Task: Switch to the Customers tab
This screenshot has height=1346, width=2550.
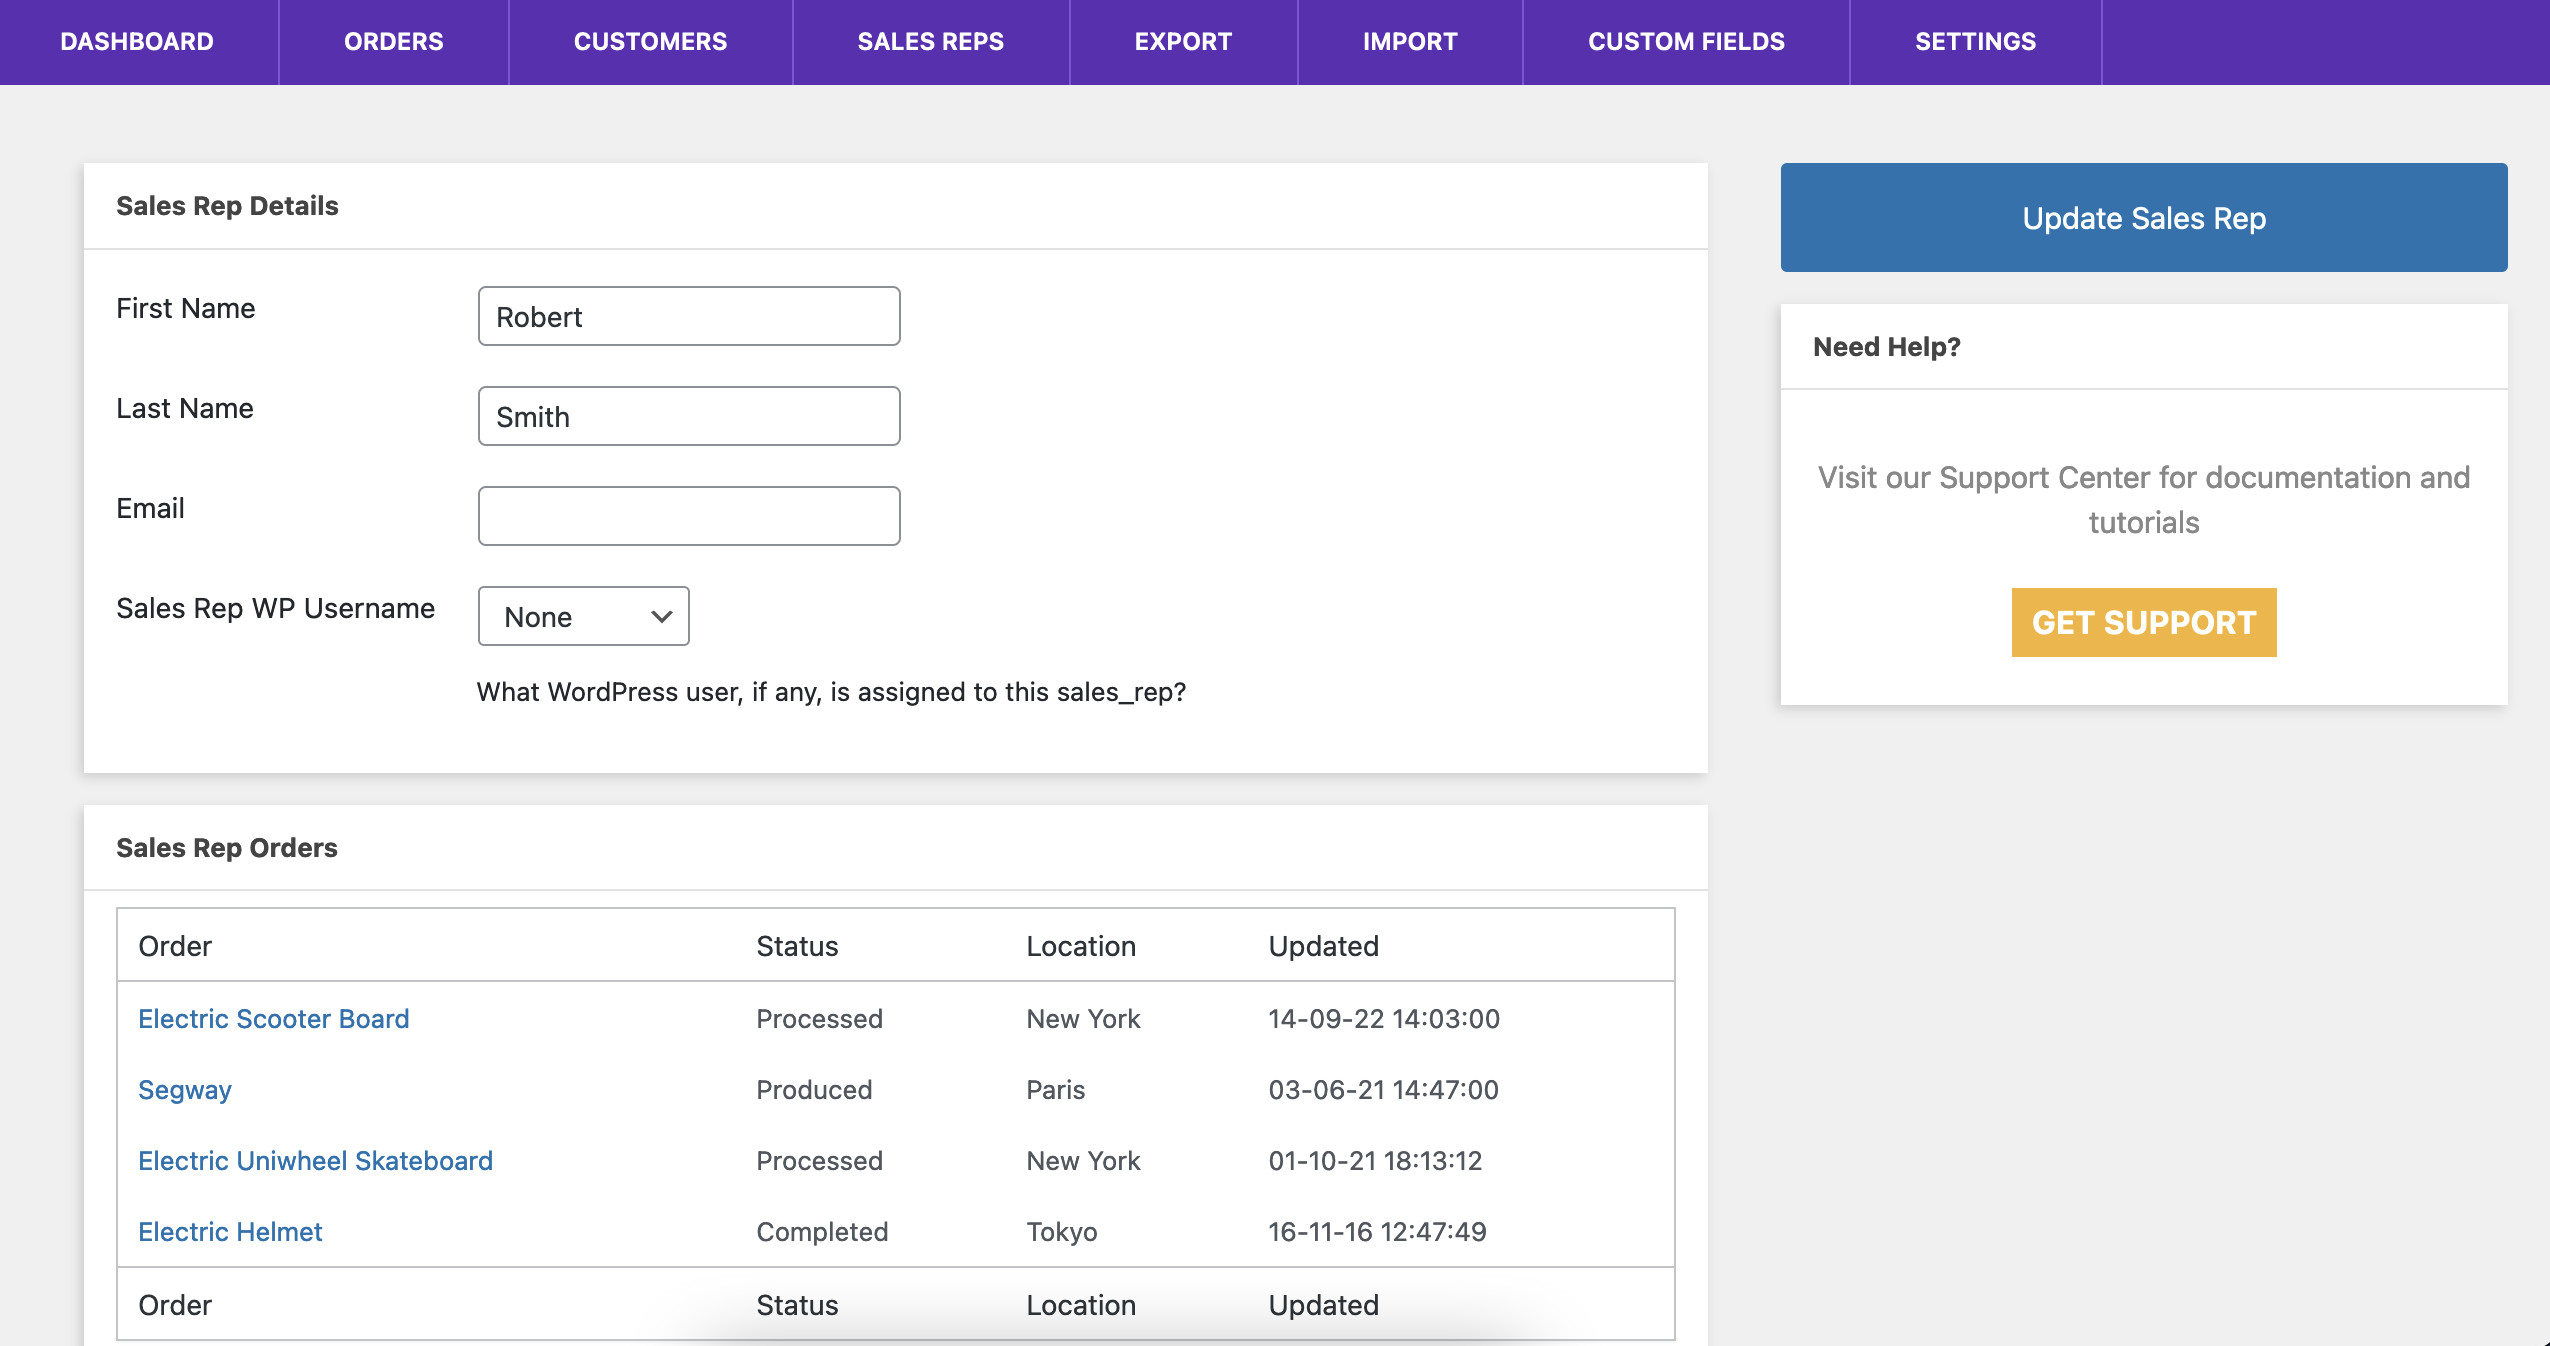Action: click(650, 42)
